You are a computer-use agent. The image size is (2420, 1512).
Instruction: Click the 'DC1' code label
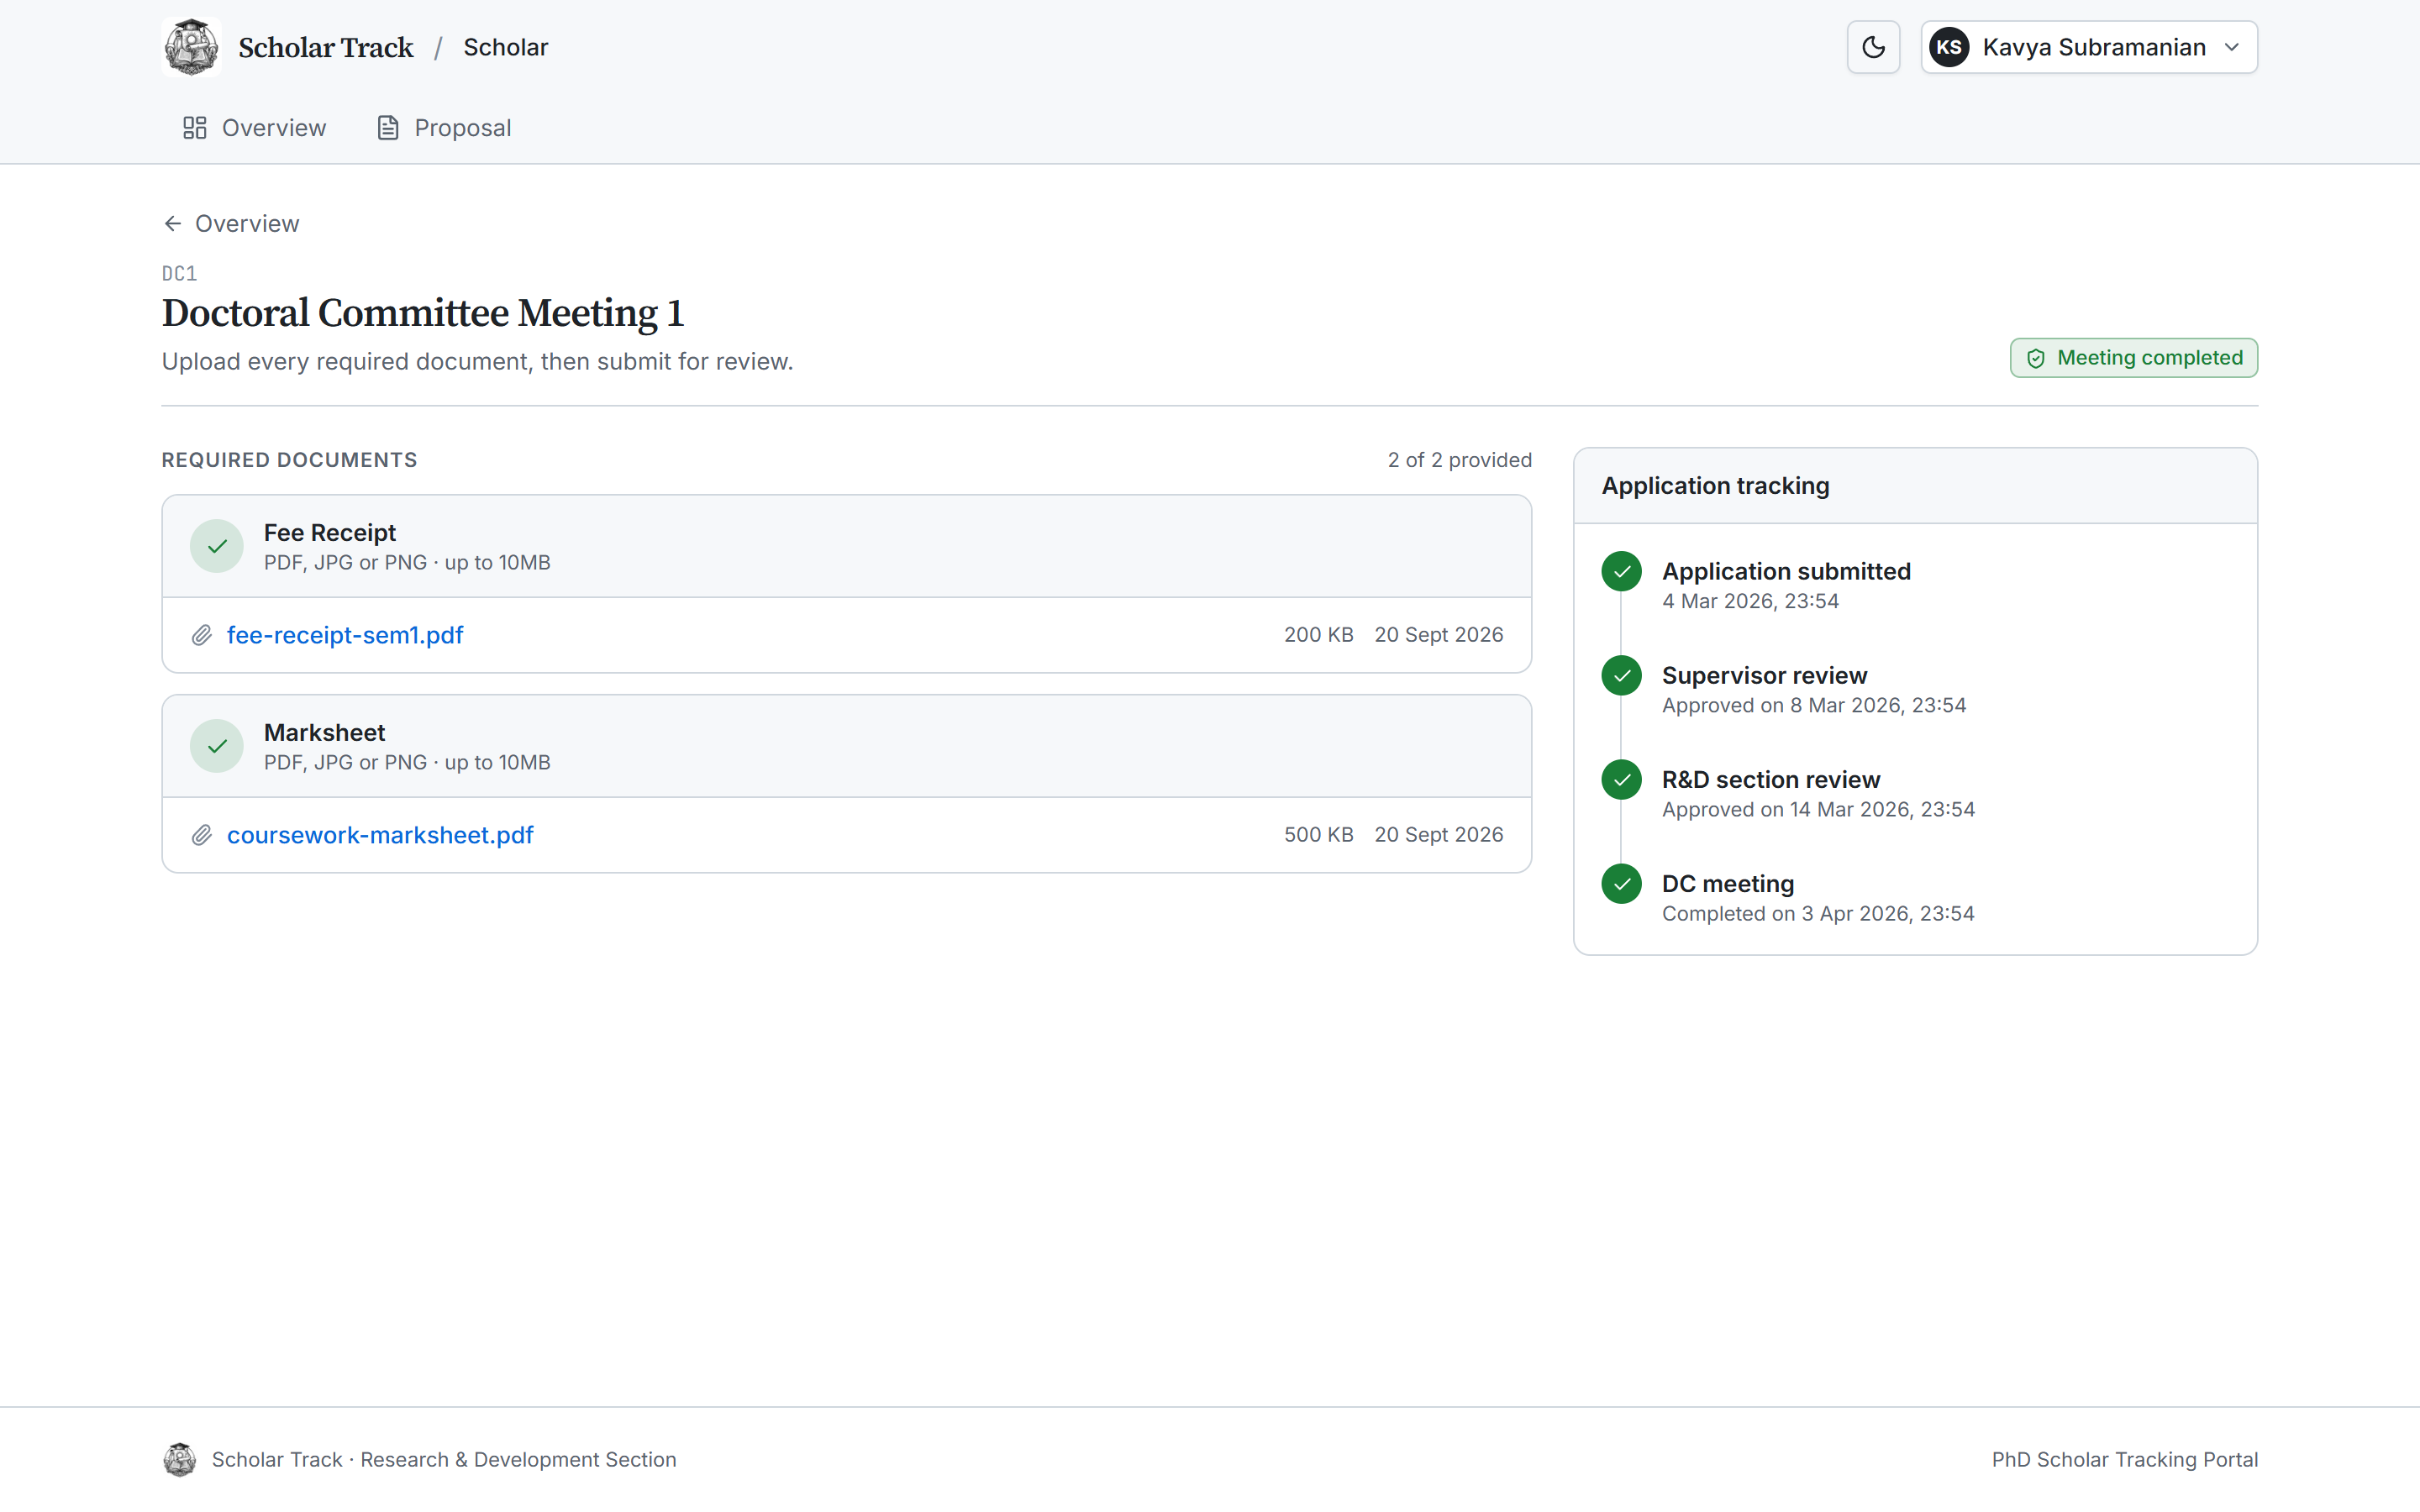coord(179,274)
